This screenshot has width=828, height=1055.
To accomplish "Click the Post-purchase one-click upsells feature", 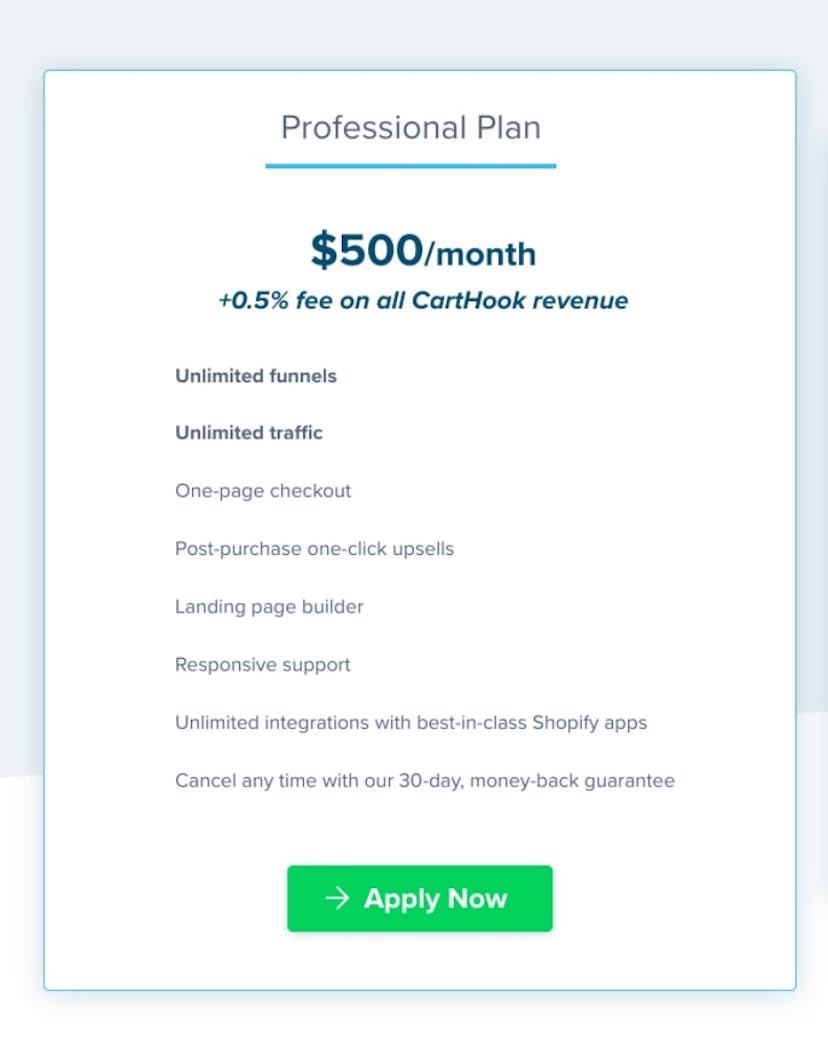I will 314,549.
